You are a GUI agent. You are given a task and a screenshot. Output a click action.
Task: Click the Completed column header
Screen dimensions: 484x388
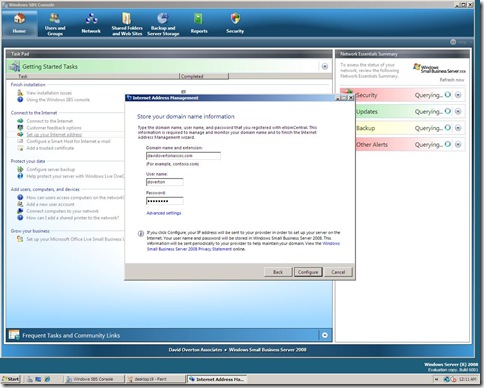pos(204,76)
